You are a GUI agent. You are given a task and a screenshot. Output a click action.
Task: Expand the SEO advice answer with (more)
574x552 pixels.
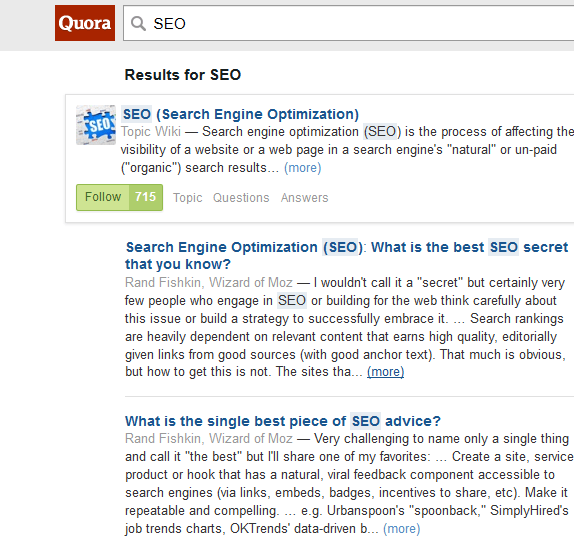tap(402, 529)
